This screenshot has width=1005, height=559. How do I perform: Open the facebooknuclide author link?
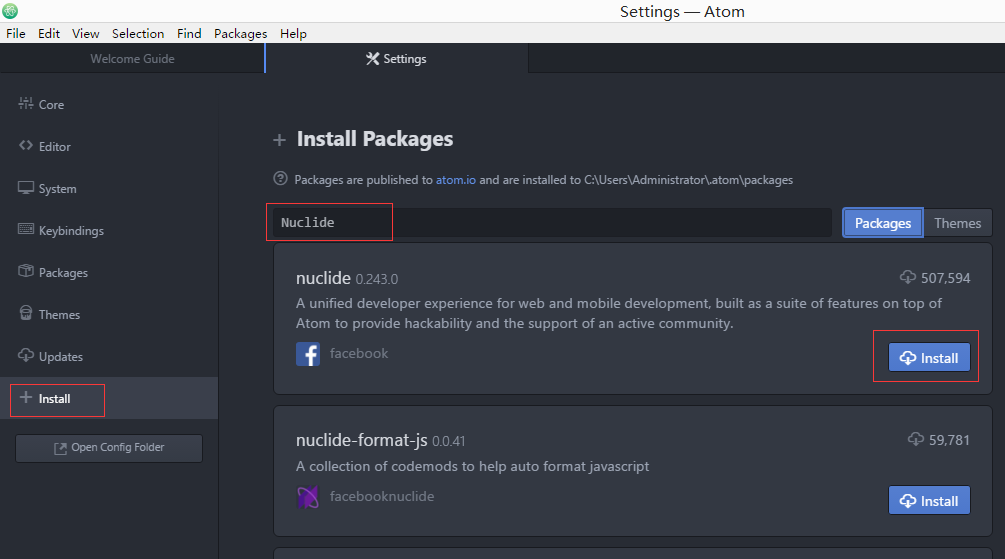[382, 496]
